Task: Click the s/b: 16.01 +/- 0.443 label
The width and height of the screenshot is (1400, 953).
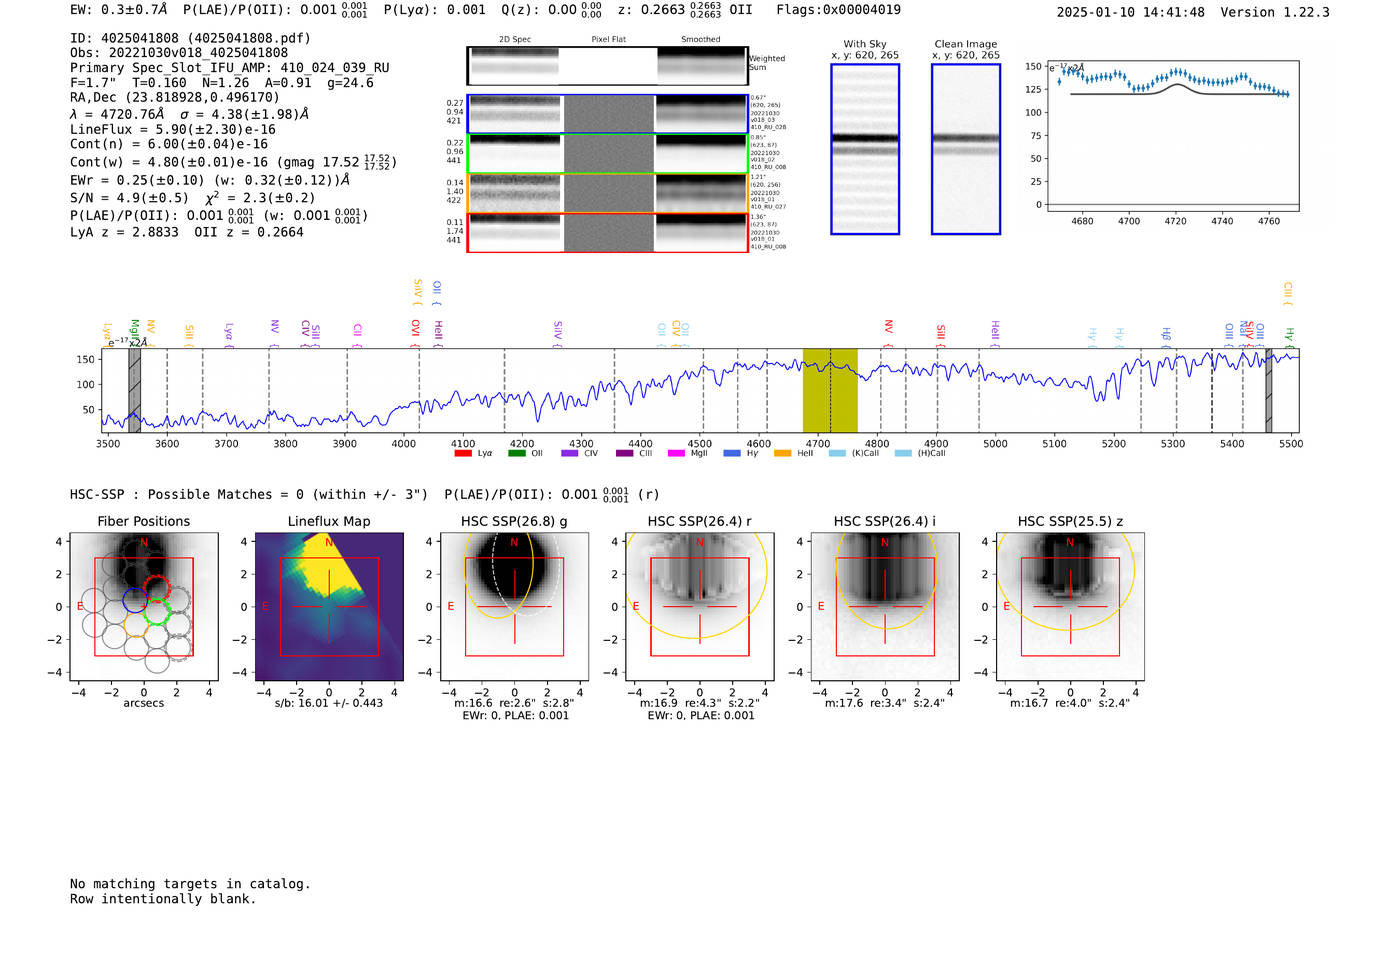Action: pos(329,703)
